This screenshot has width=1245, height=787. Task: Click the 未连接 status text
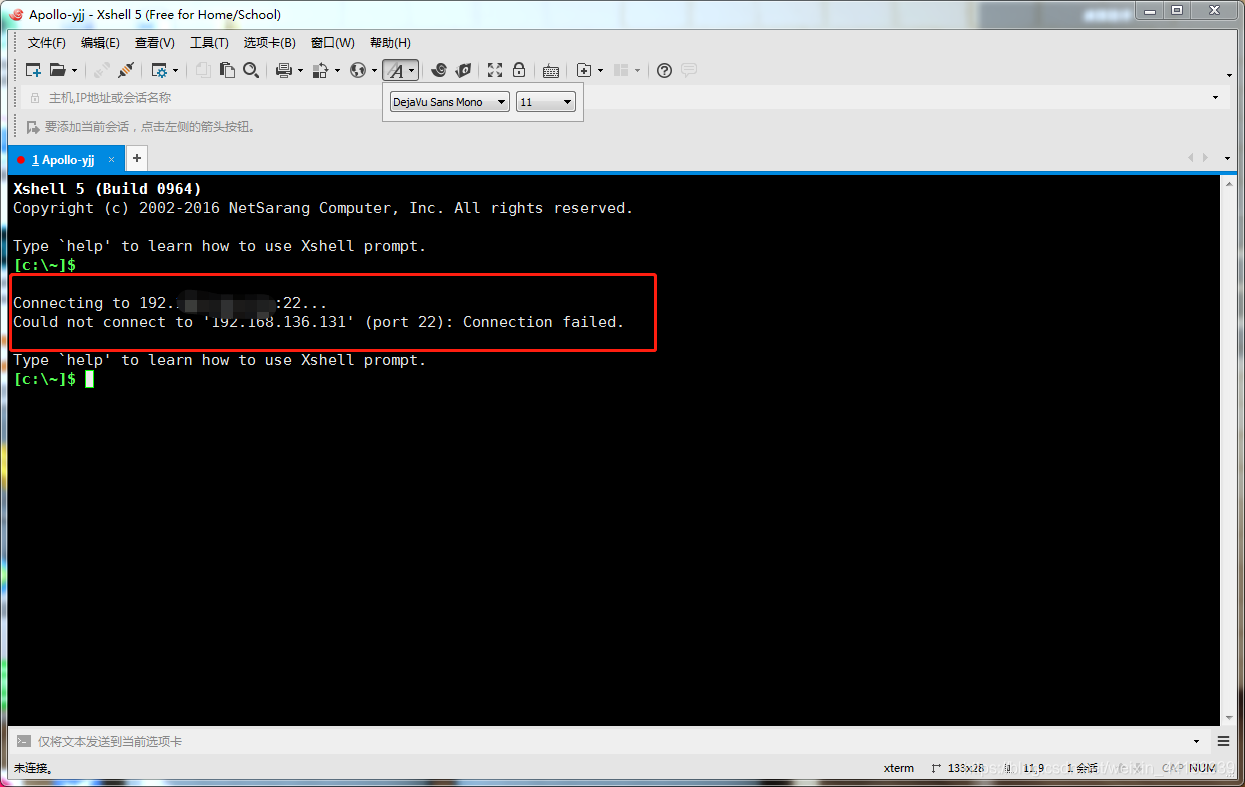(33, 768)
